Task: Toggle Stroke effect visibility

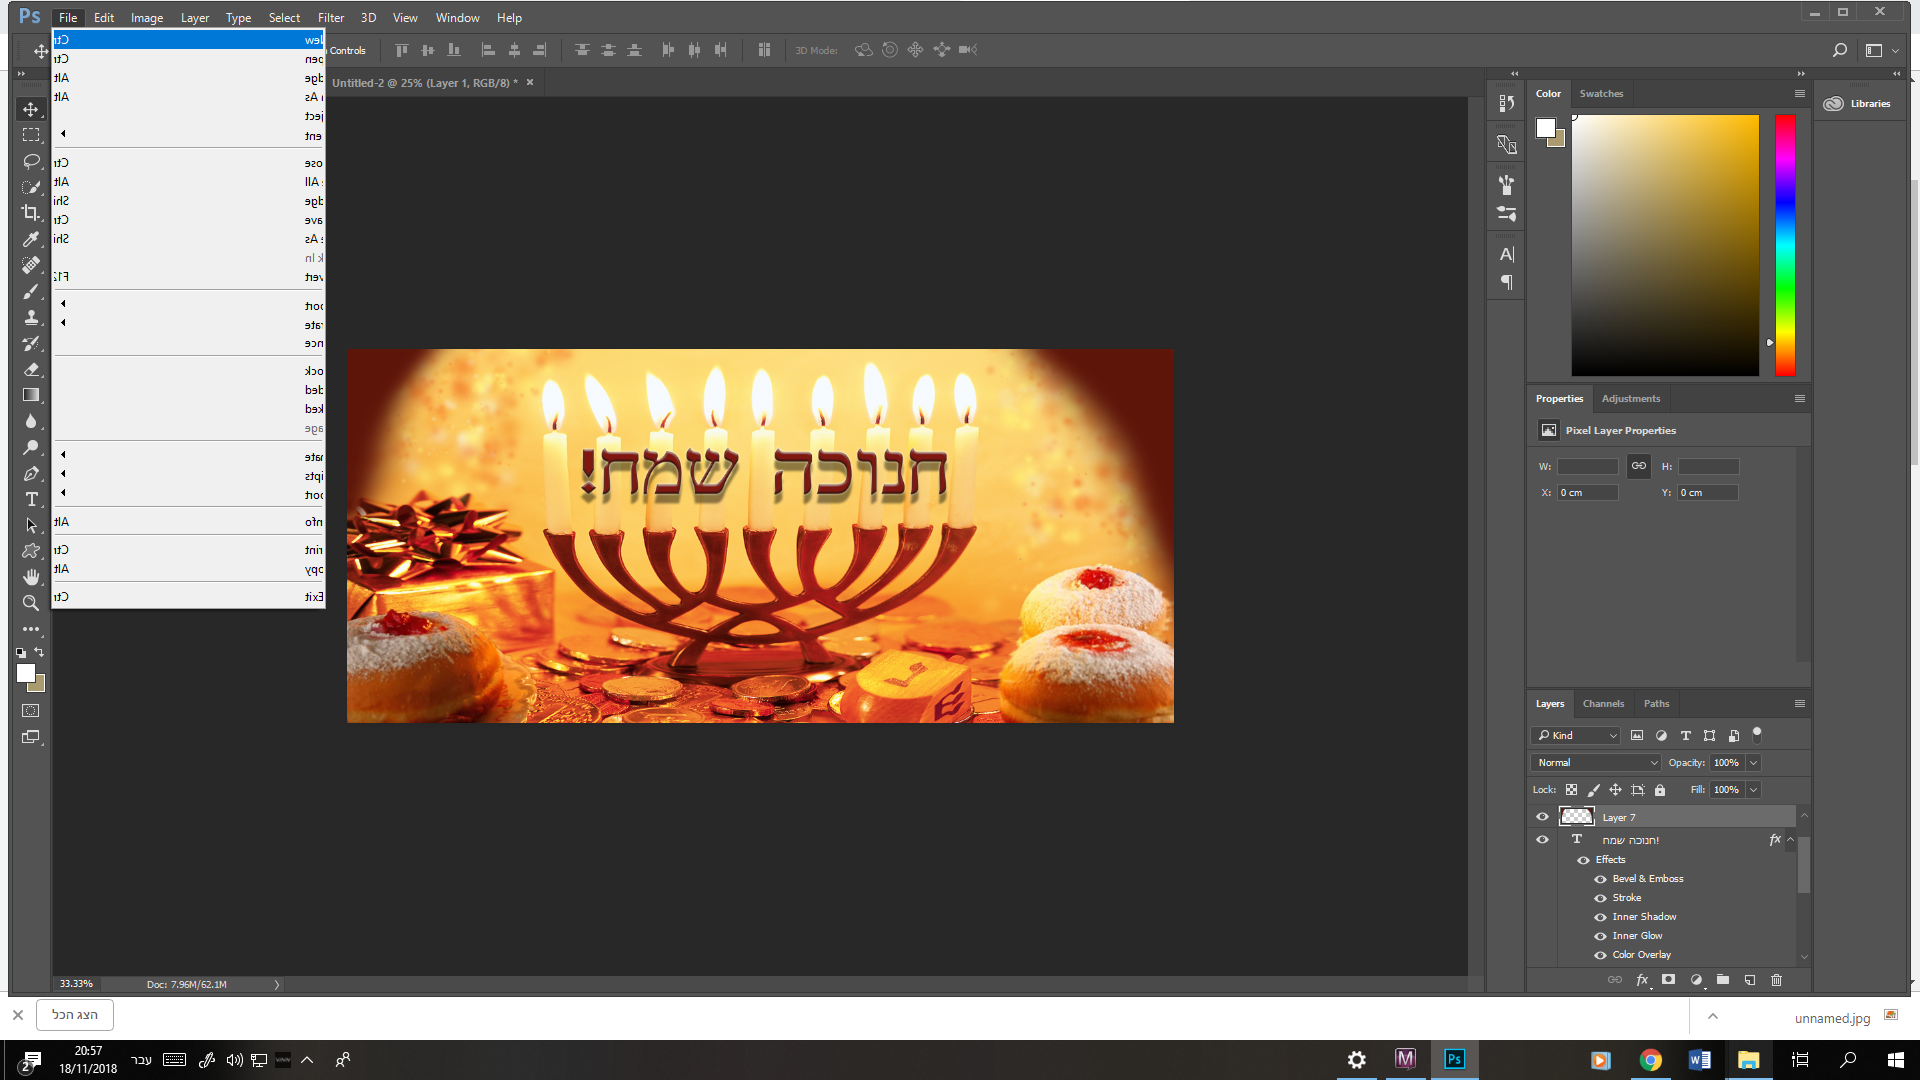Action: [1600, 898]
